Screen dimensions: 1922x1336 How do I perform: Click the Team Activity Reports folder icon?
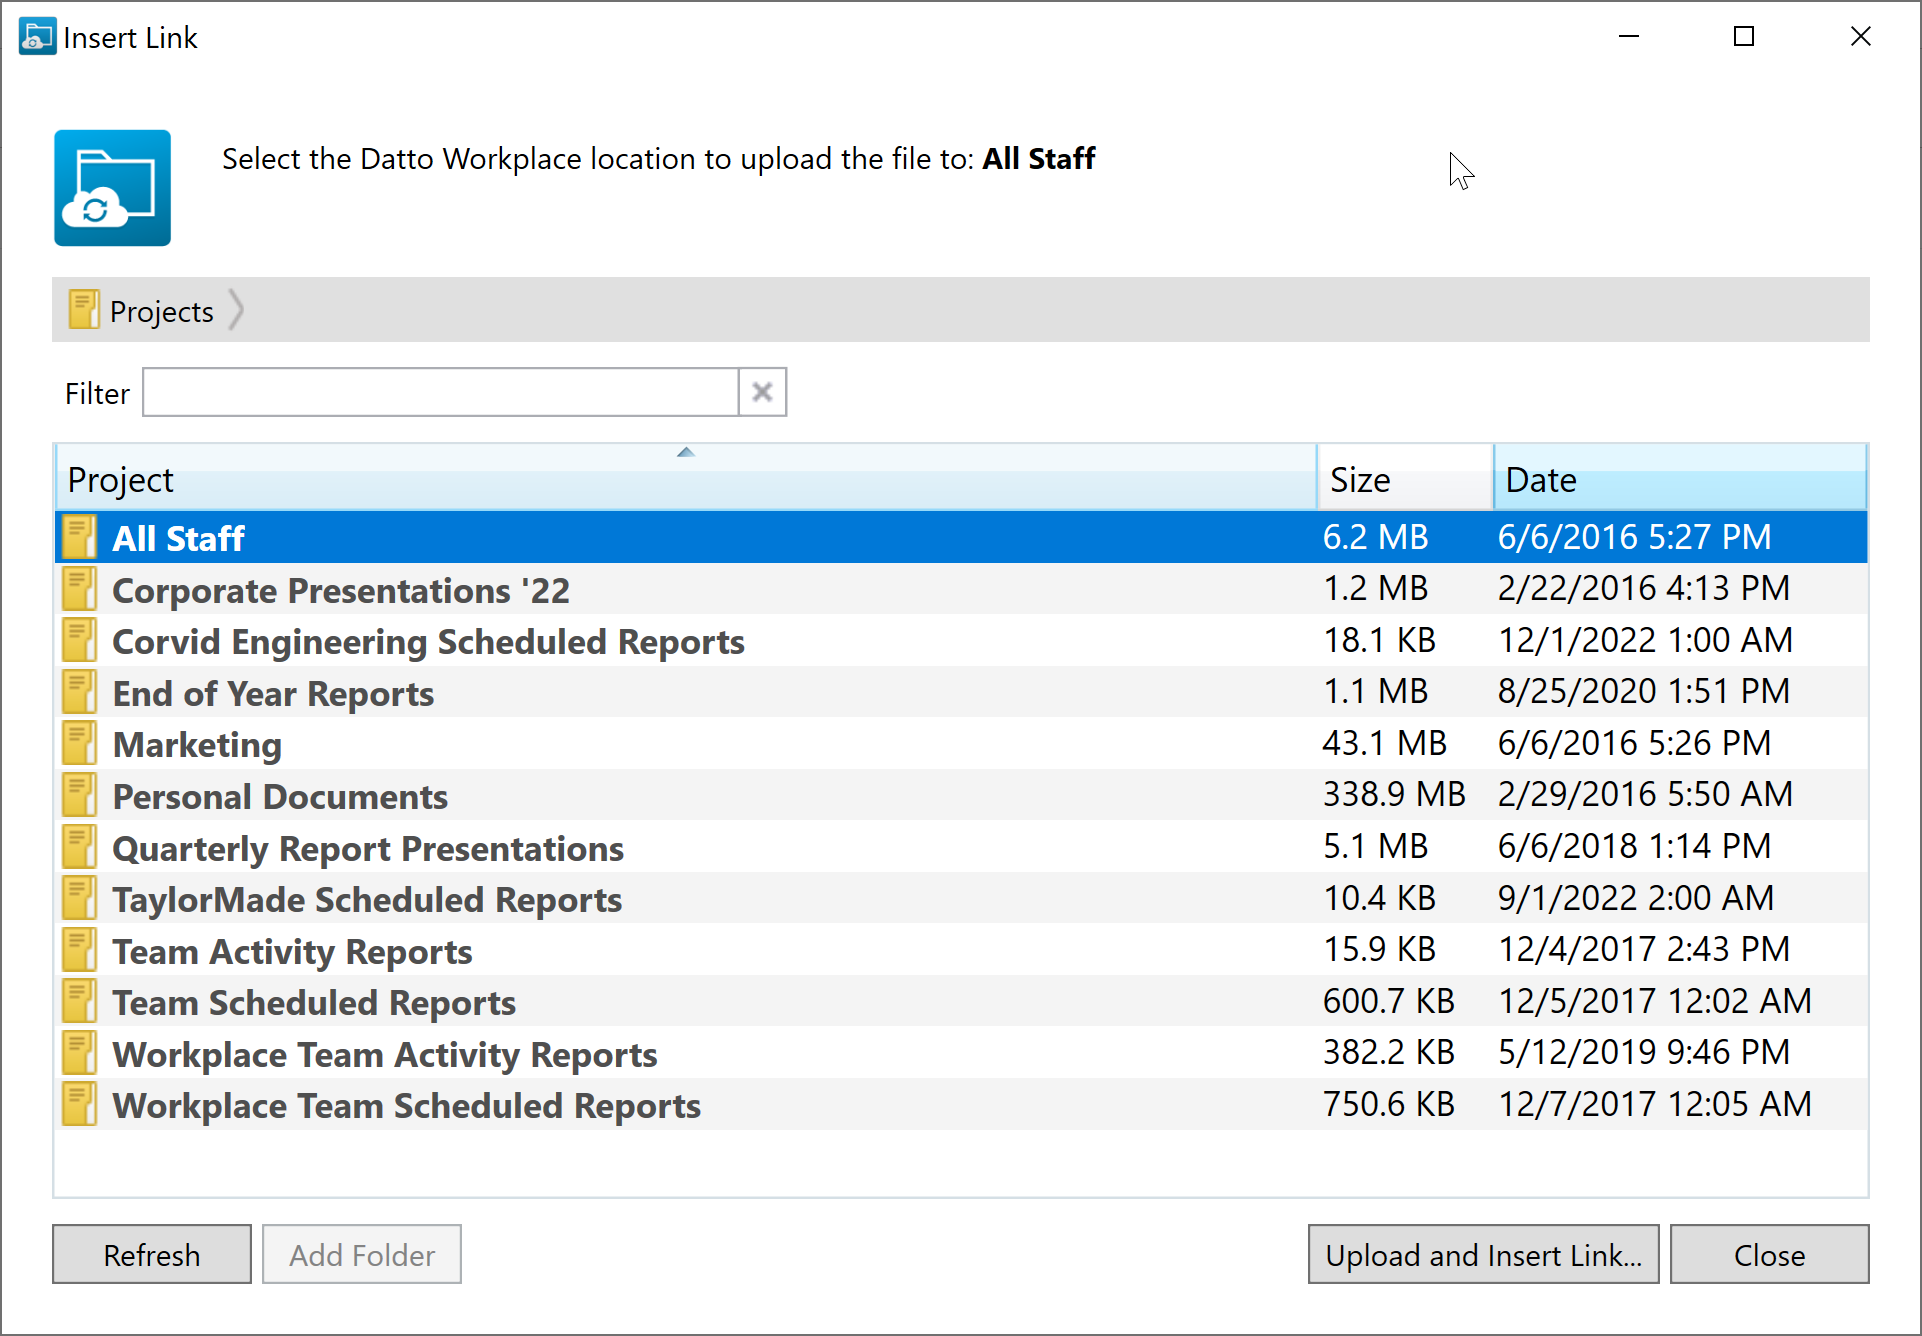pyautogui.click(x=79, y=951)
